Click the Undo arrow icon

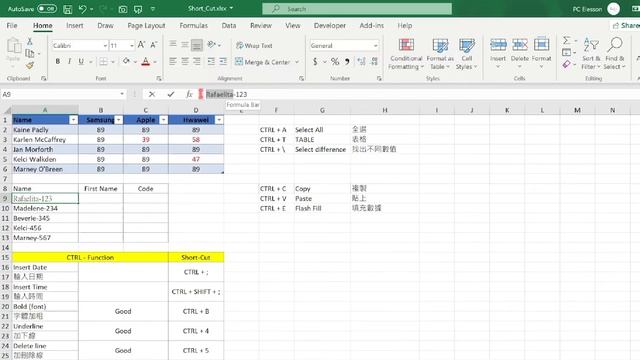82,9
